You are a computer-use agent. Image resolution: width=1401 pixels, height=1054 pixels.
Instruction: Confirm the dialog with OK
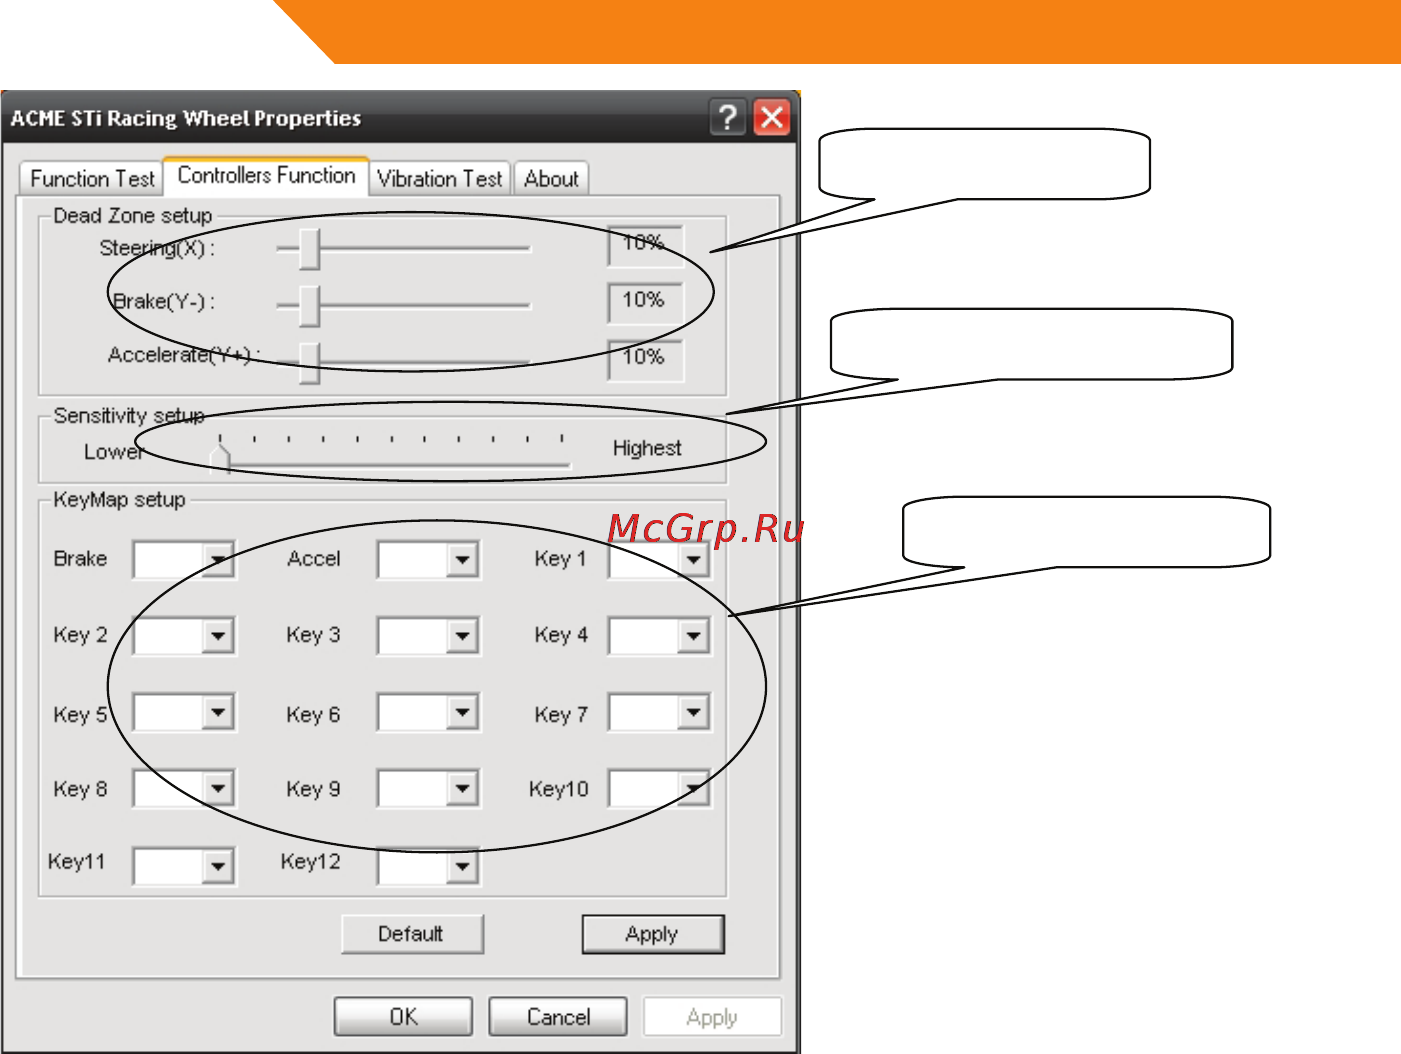coord(403,1017)
